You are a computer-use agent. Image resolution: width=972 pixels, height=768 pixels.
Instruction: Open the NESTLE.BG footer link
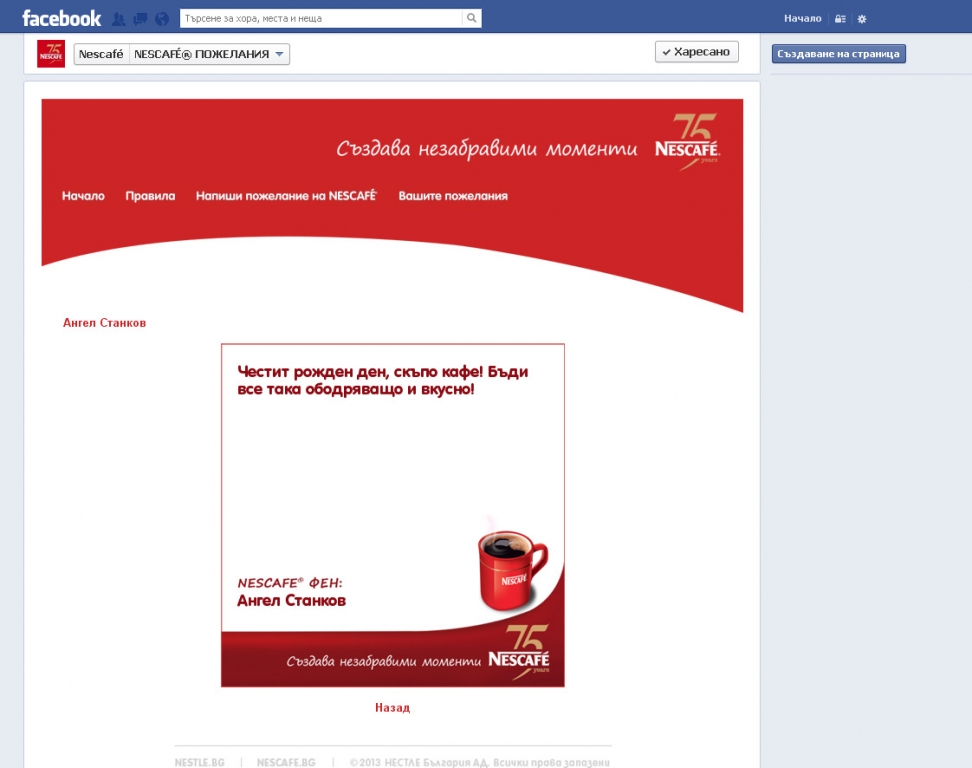200,762
